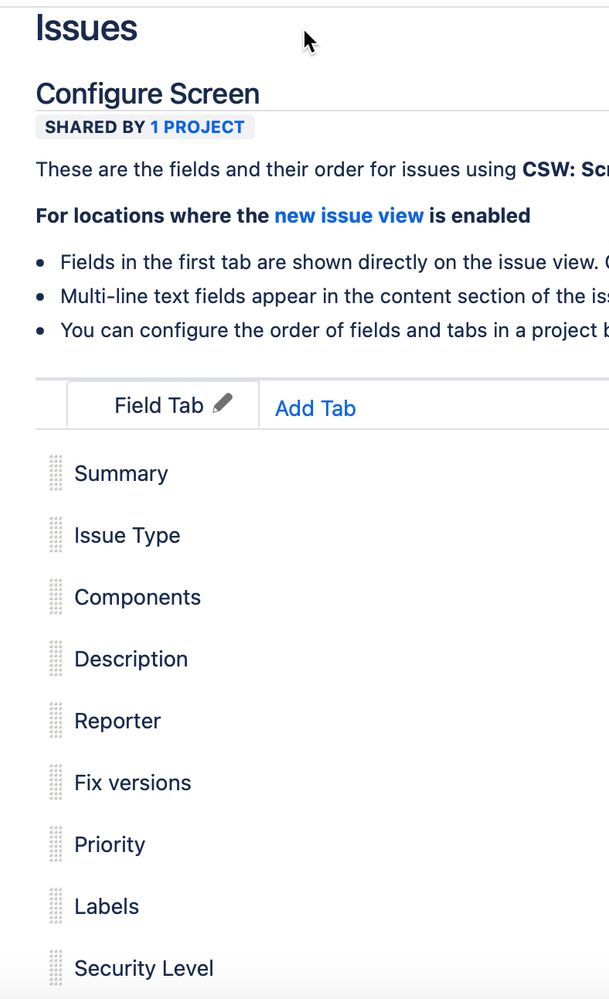Click the drag handle beside Security Level
This screenshot has height=999, width=609.
[56, 968]
